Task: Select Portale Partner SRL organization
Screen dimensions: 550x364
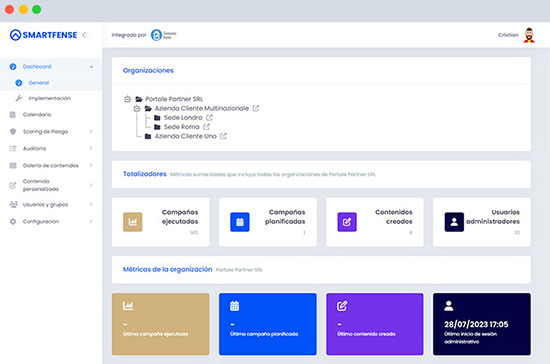Action: click(x=174, y=99)
